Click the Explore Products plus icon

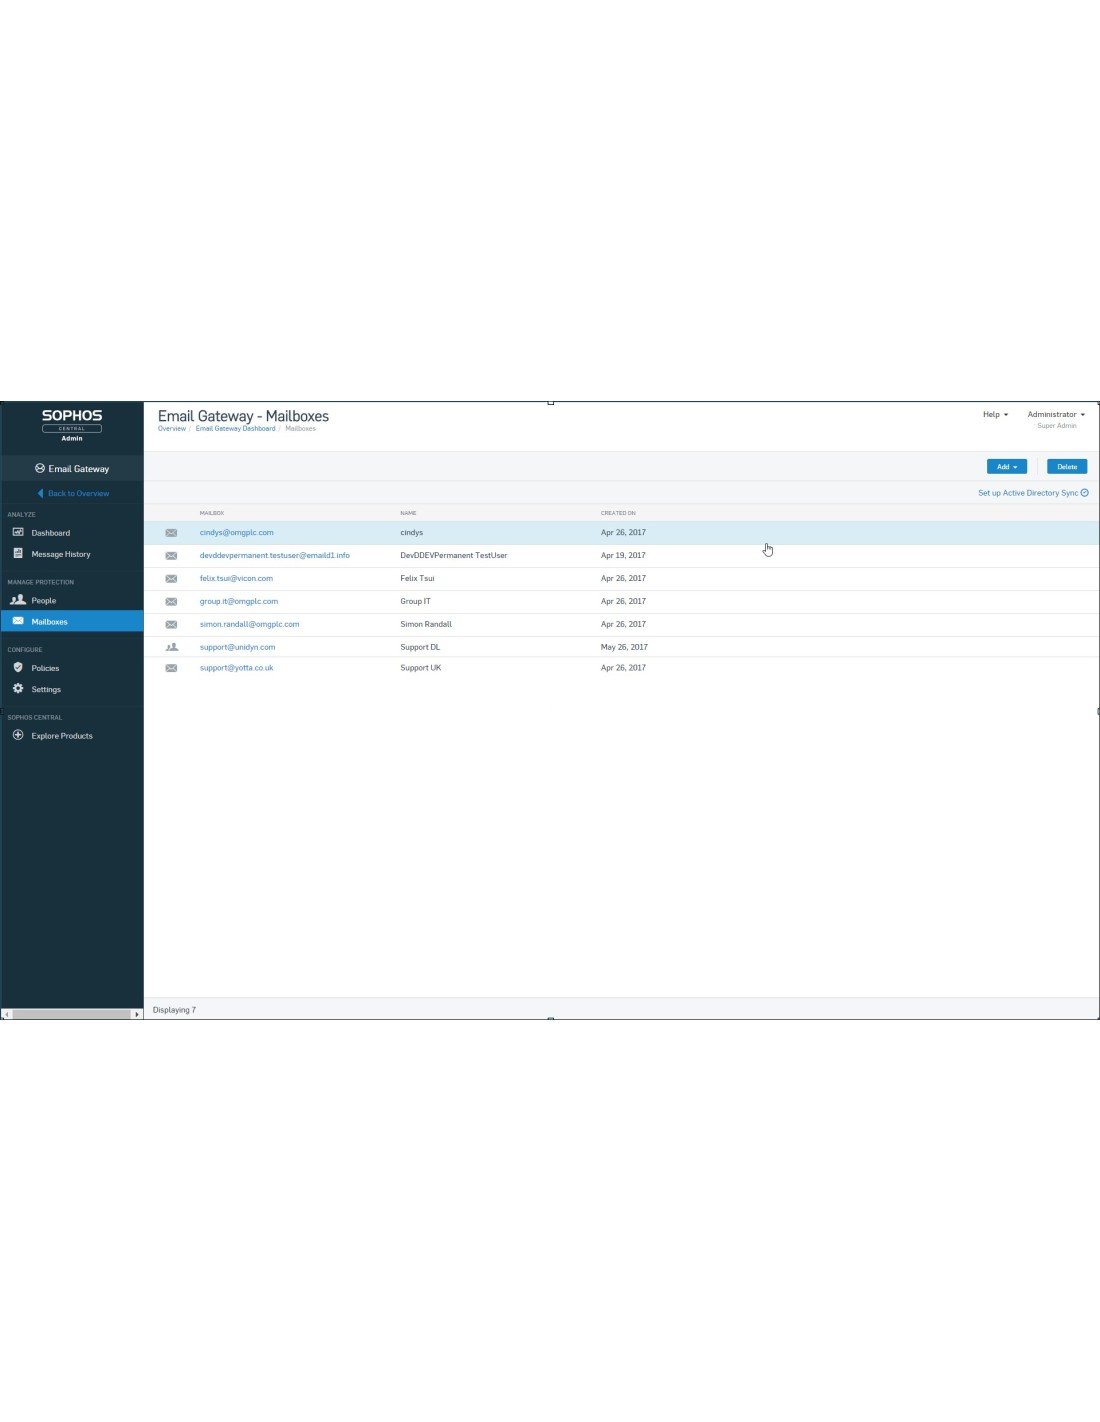pyautogui.click(x=18, y=735)
